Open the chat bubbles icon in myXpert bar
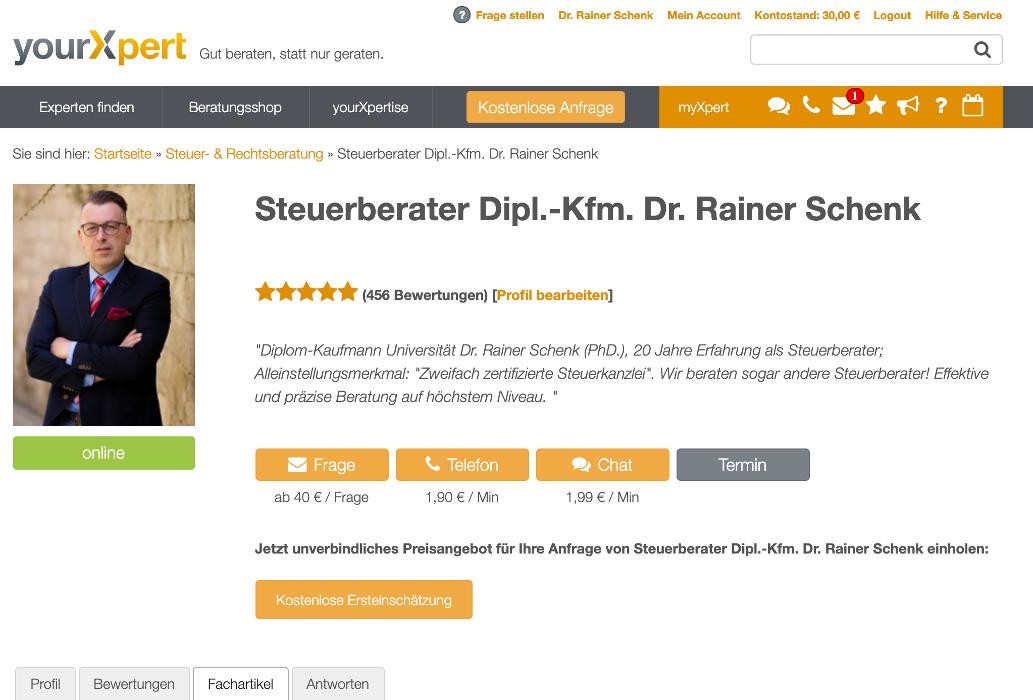Screen dimensions: 1033x700 pyautogui.click(x=778, y=106)
